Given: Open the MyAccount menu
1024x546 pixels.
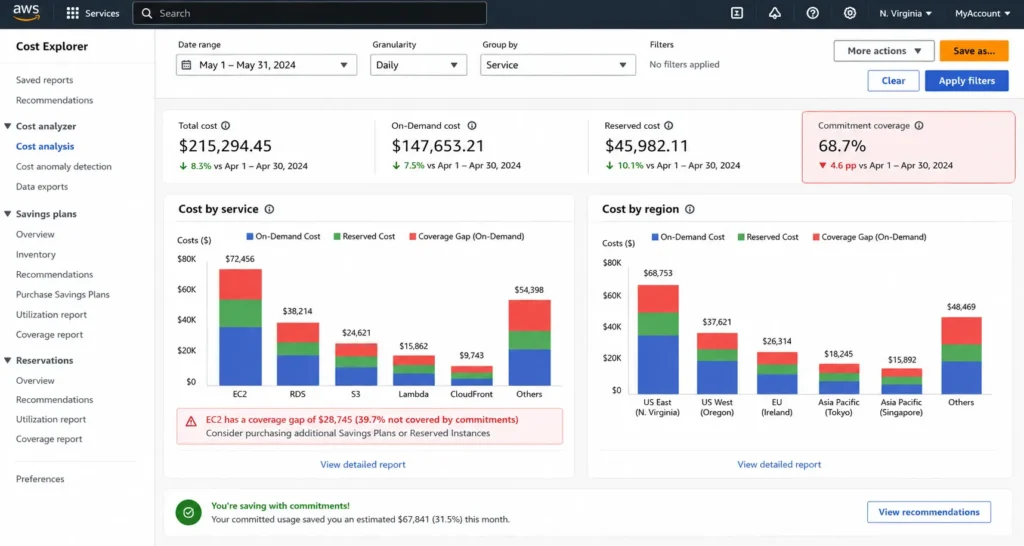Looking at the screenshot, I should [x=982, y=13].
